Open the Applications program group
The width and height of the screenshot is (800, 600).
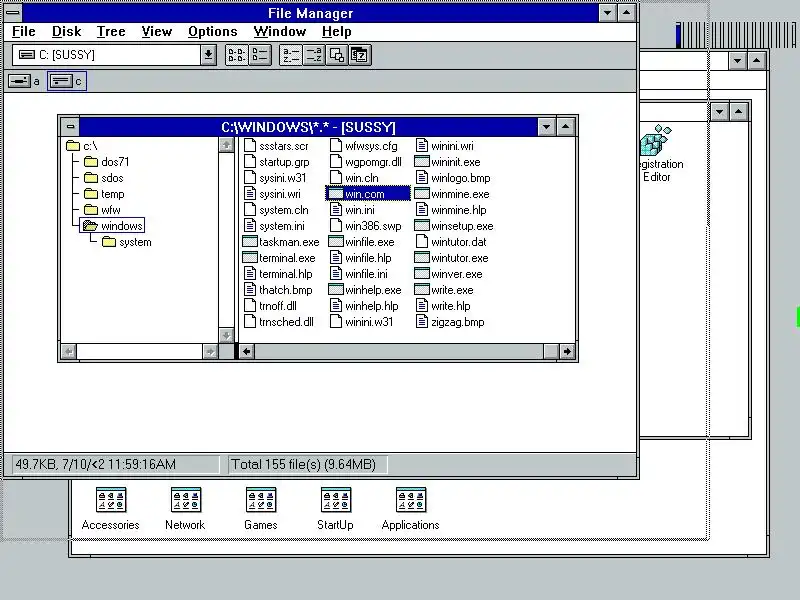410,509
